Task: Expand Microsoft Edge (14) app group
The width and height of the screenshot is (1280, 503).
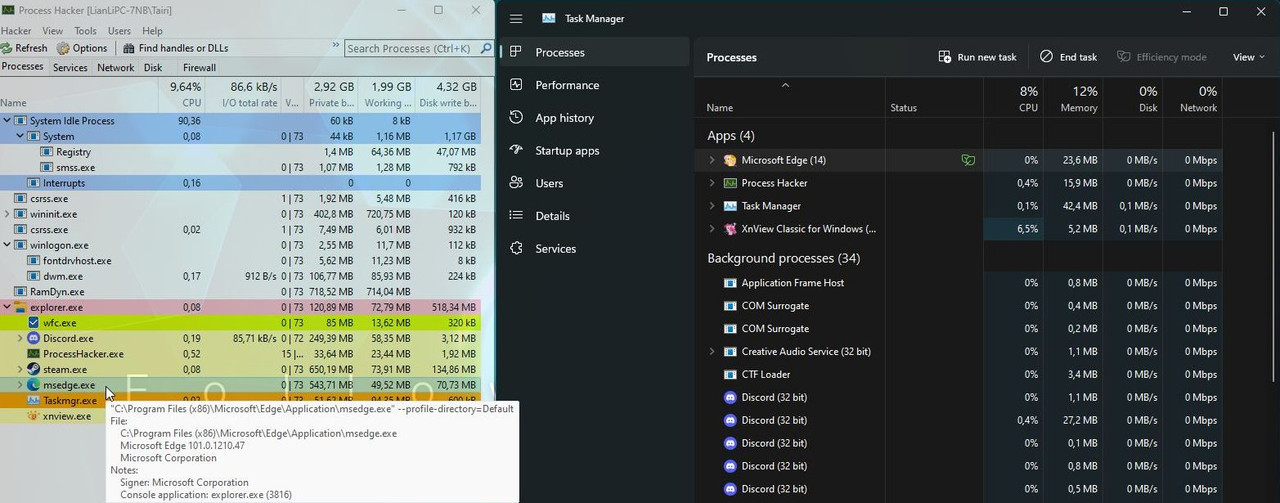Action: [712, 160]
